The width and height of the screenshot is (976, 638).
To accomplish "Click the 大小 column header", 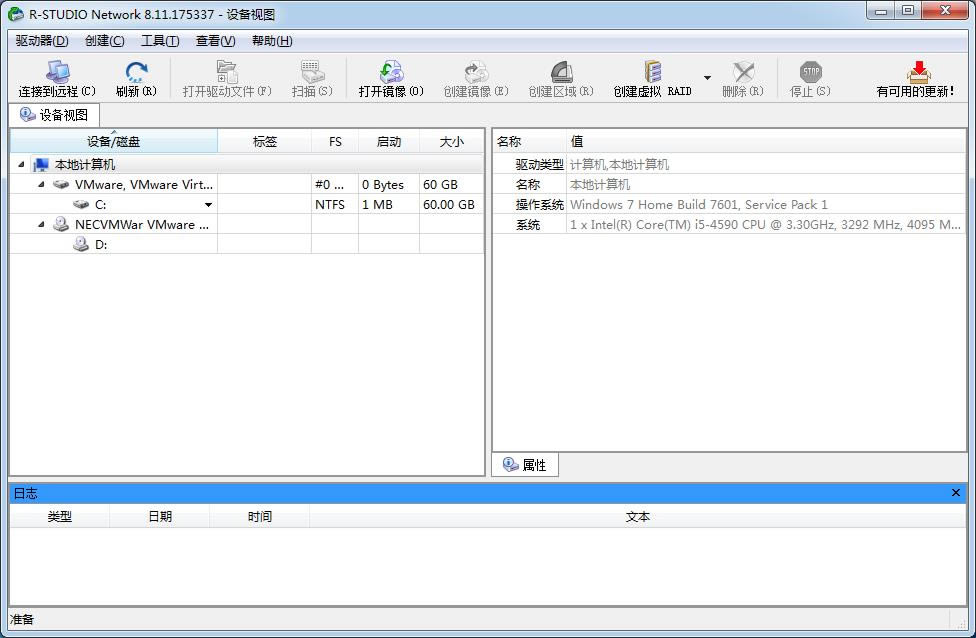I will tap(451, 141).
